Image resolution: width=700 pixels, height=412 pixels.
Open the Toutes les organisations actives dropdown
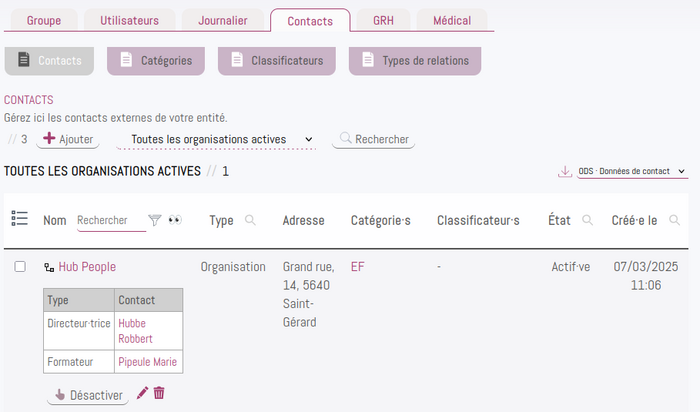pos(216,139)
